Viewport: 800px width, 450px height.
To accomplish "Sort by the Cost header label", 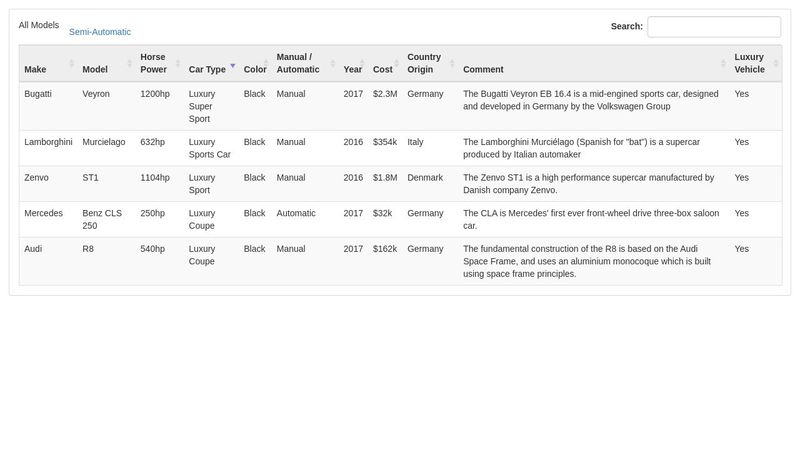I will (383, 69).
